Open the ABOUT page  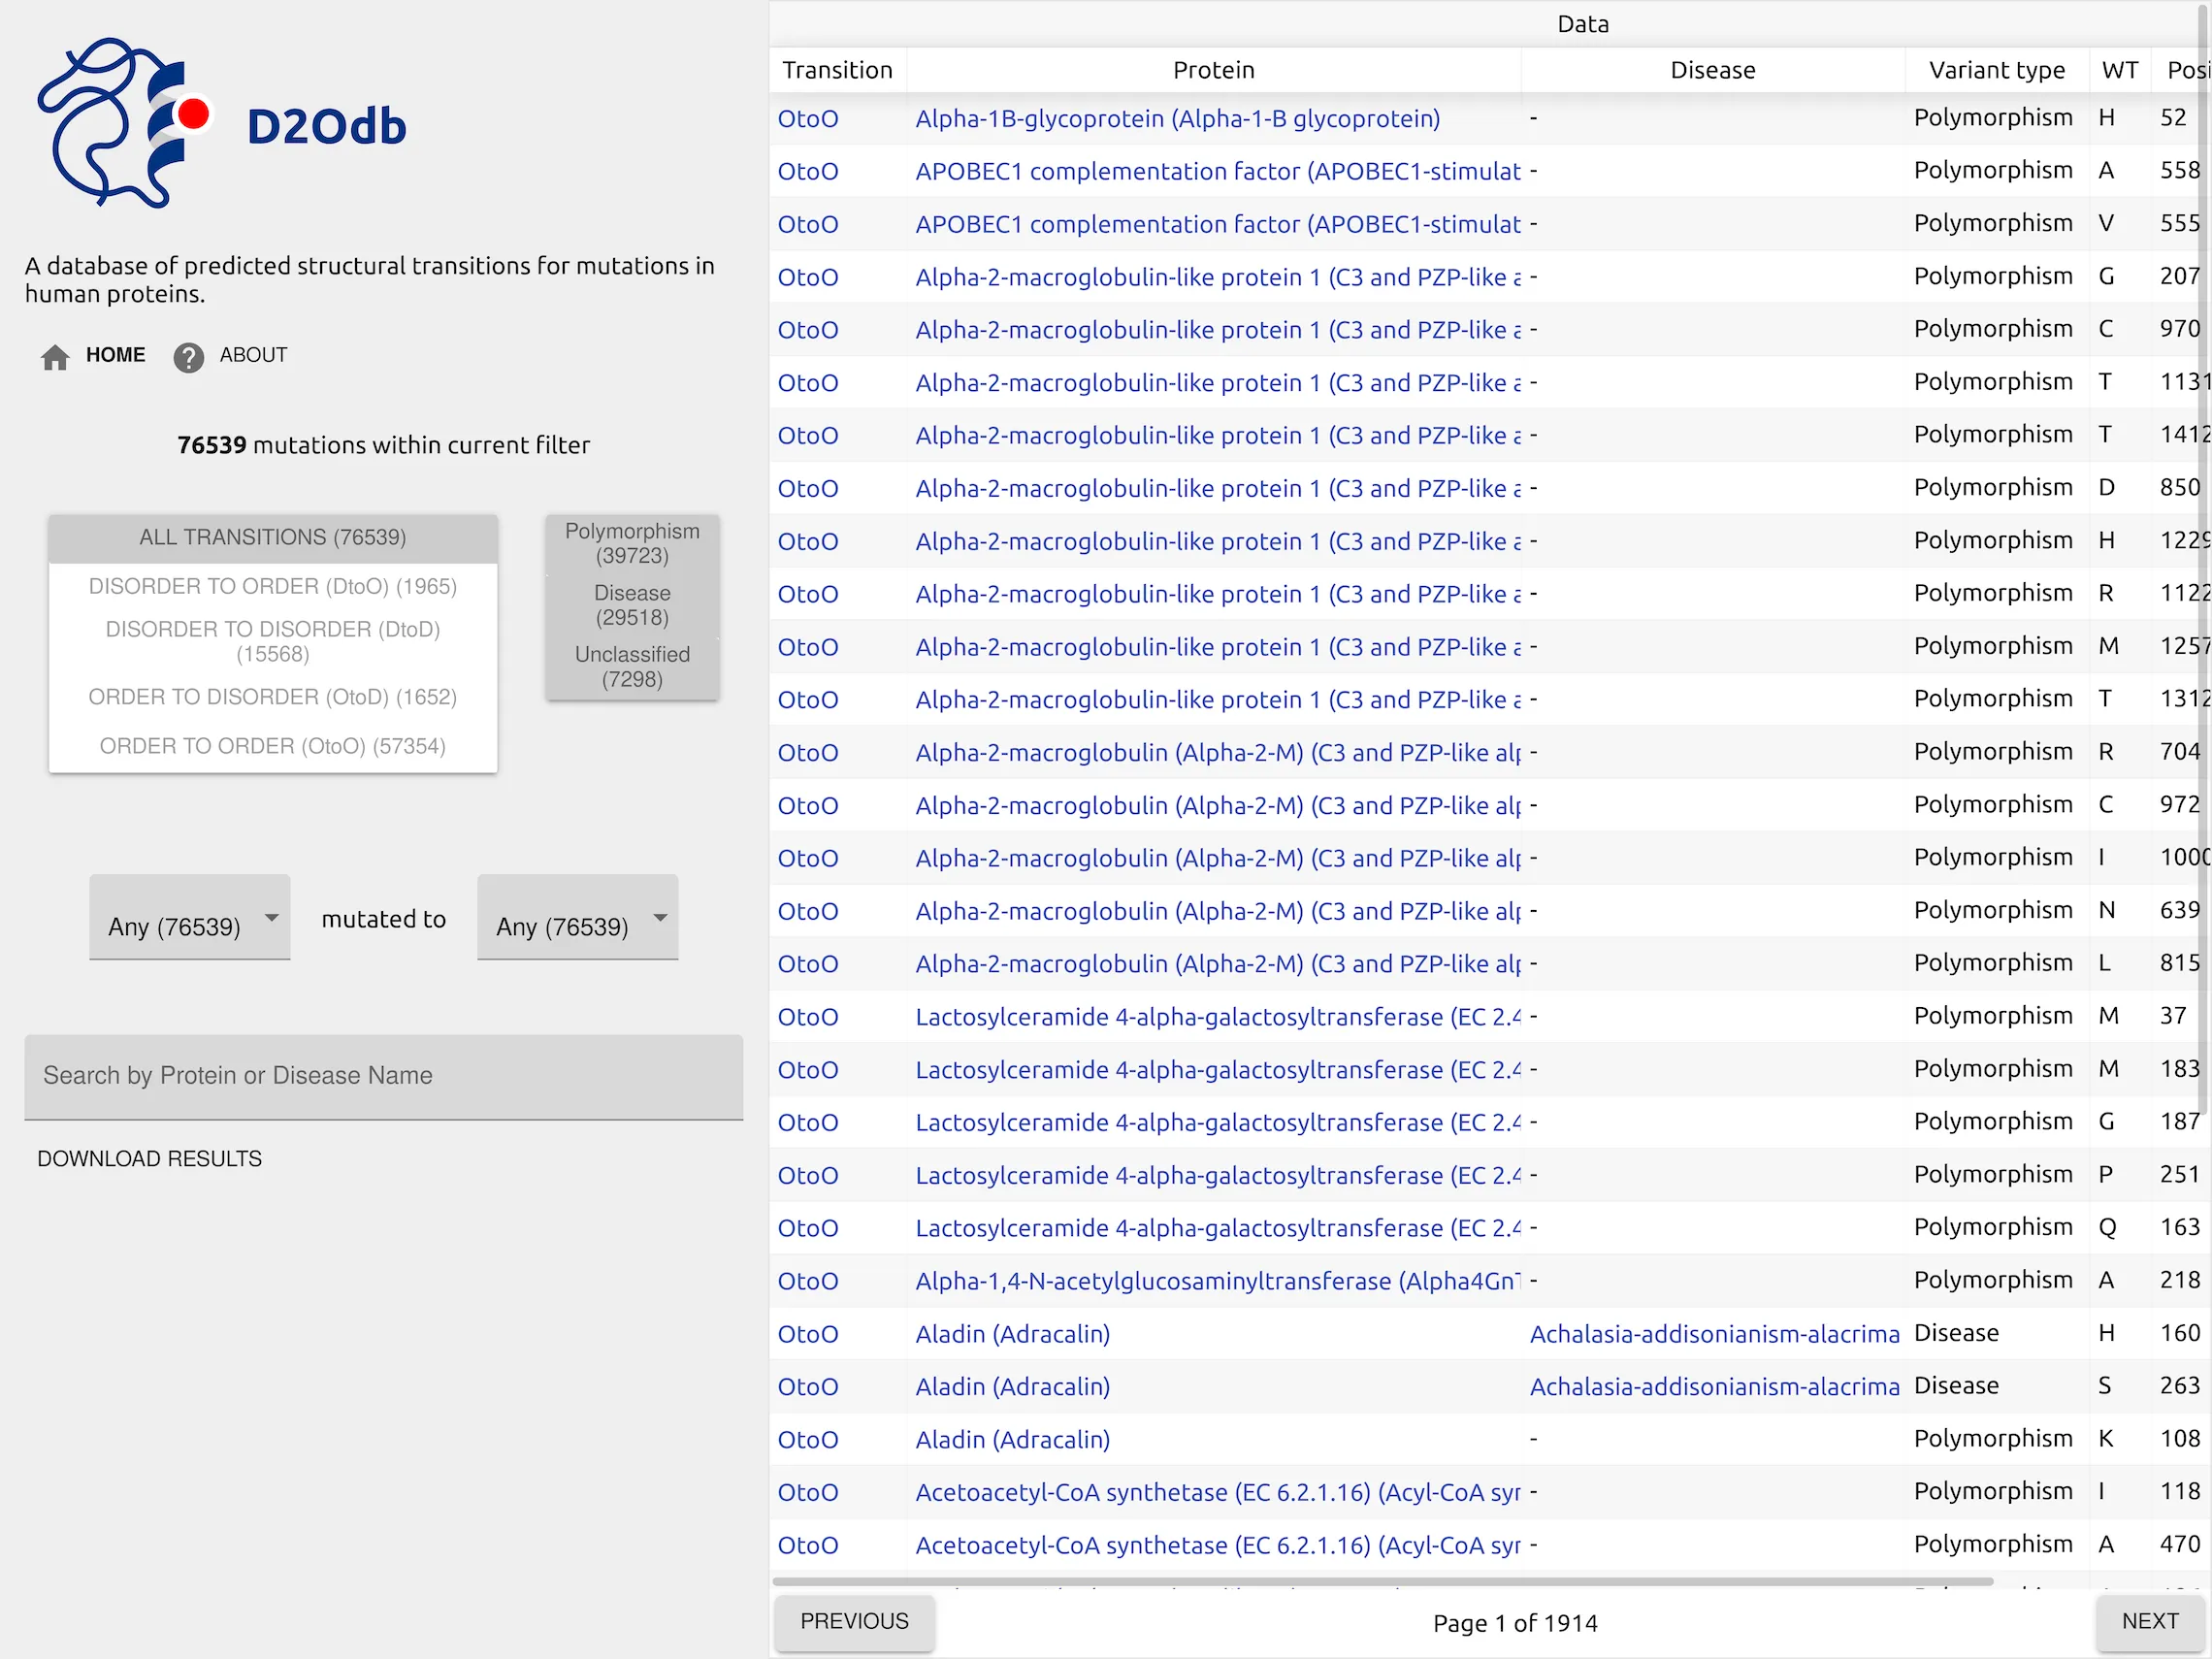tap(253, 355)
